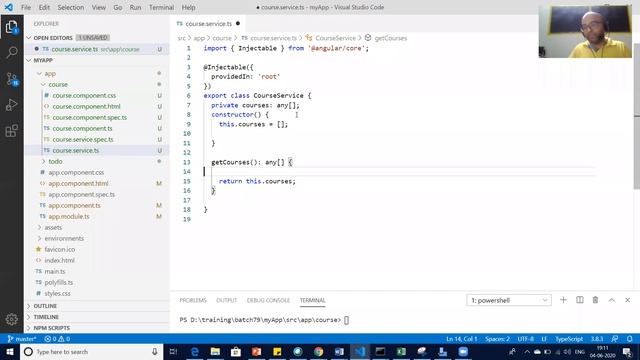
Task: Click the feedback icon in status bar
Action: tap(615, 339)
